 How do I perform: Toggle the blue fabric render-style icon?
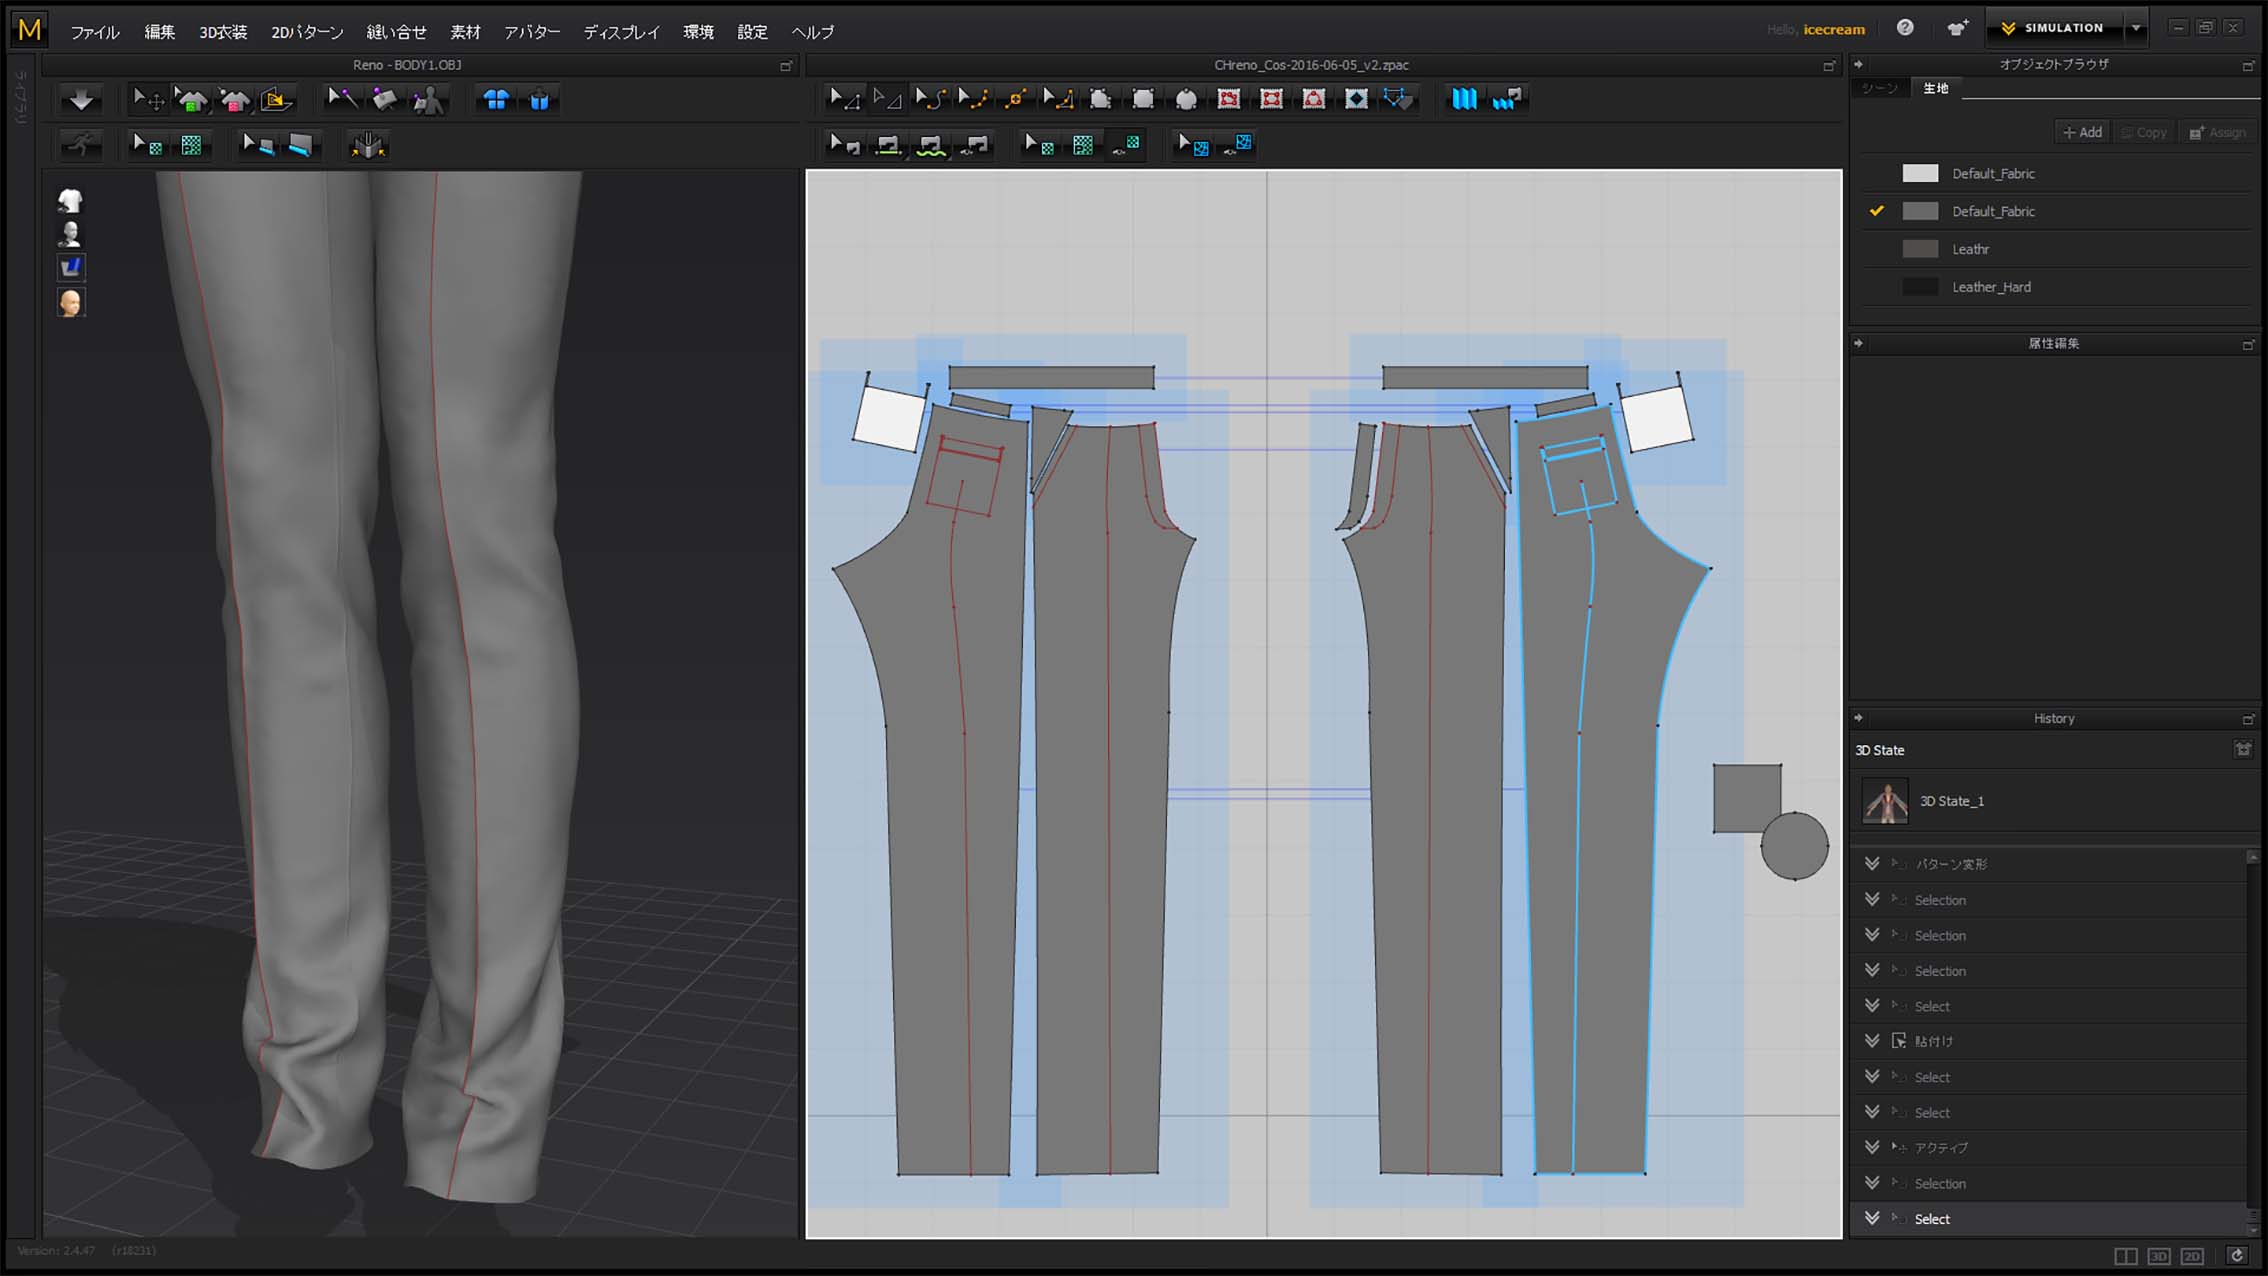70,267
